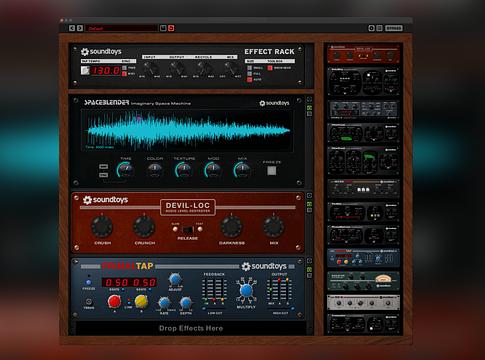This screenshot has height=360, width=485.
Task: Click bottom side-strip icon beside SpaceBlender
Action: [x=309, y=114]
